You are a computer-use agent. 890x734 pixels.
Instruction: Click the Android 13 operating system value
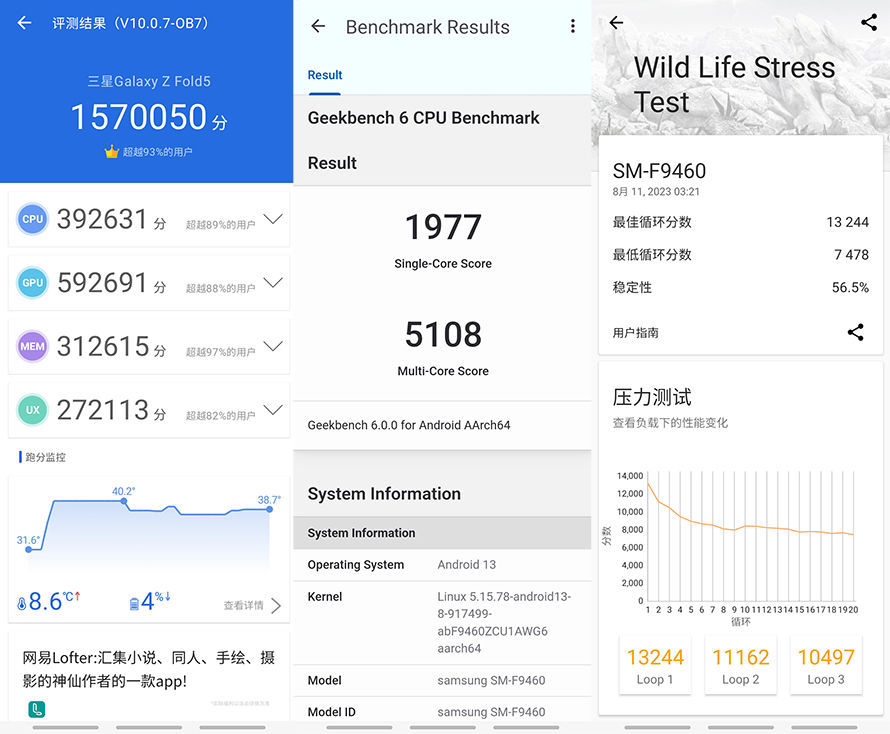467,565
